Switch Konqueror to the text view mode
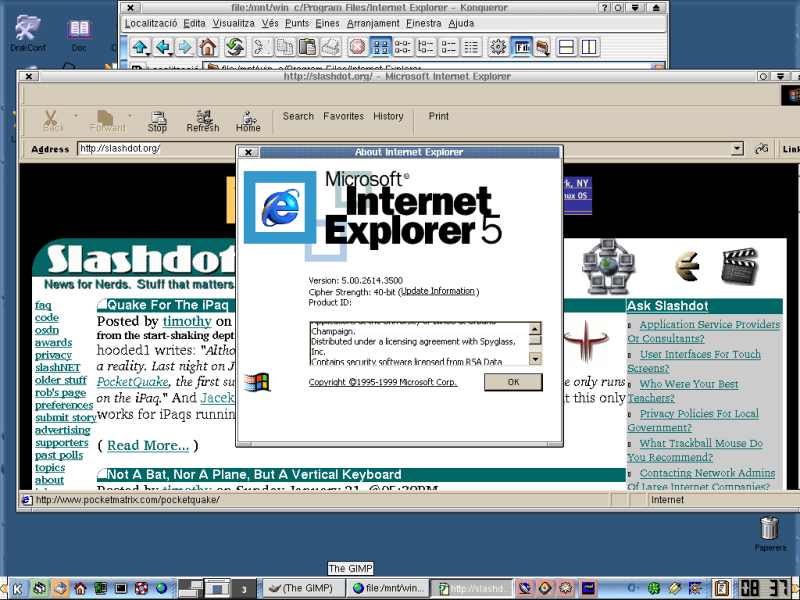The width and height of the screenshot is (800, 600). pos(471,47)
